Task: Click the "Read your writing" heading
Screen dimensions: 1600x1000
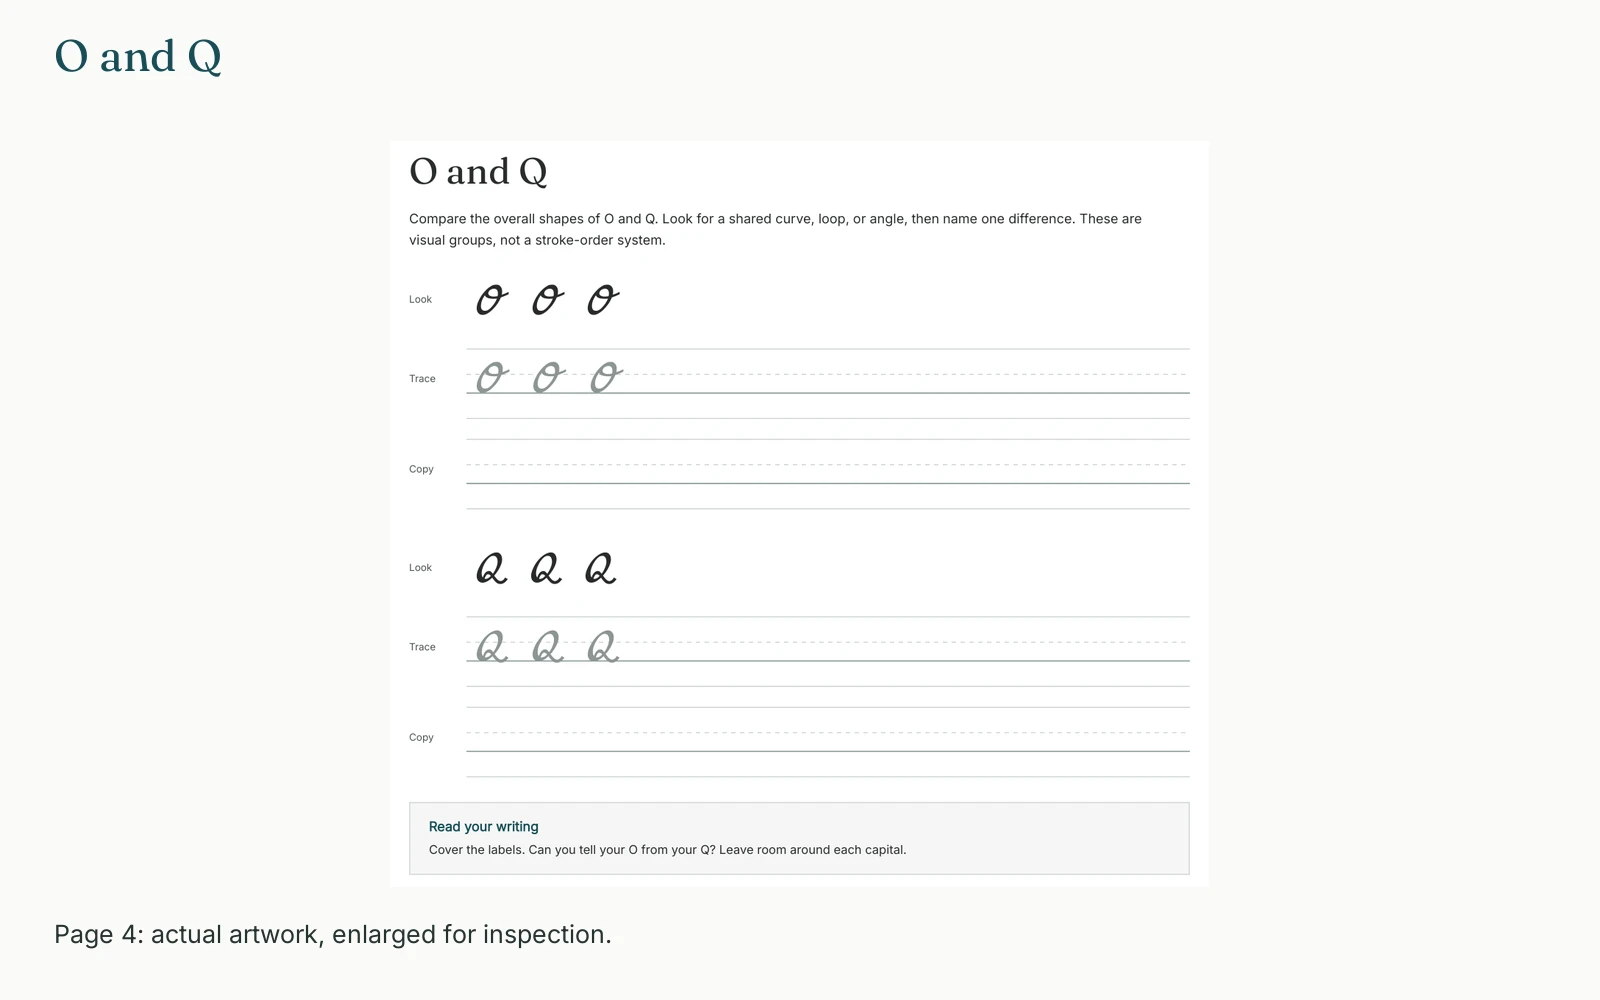Action: (x=484, y=827)
